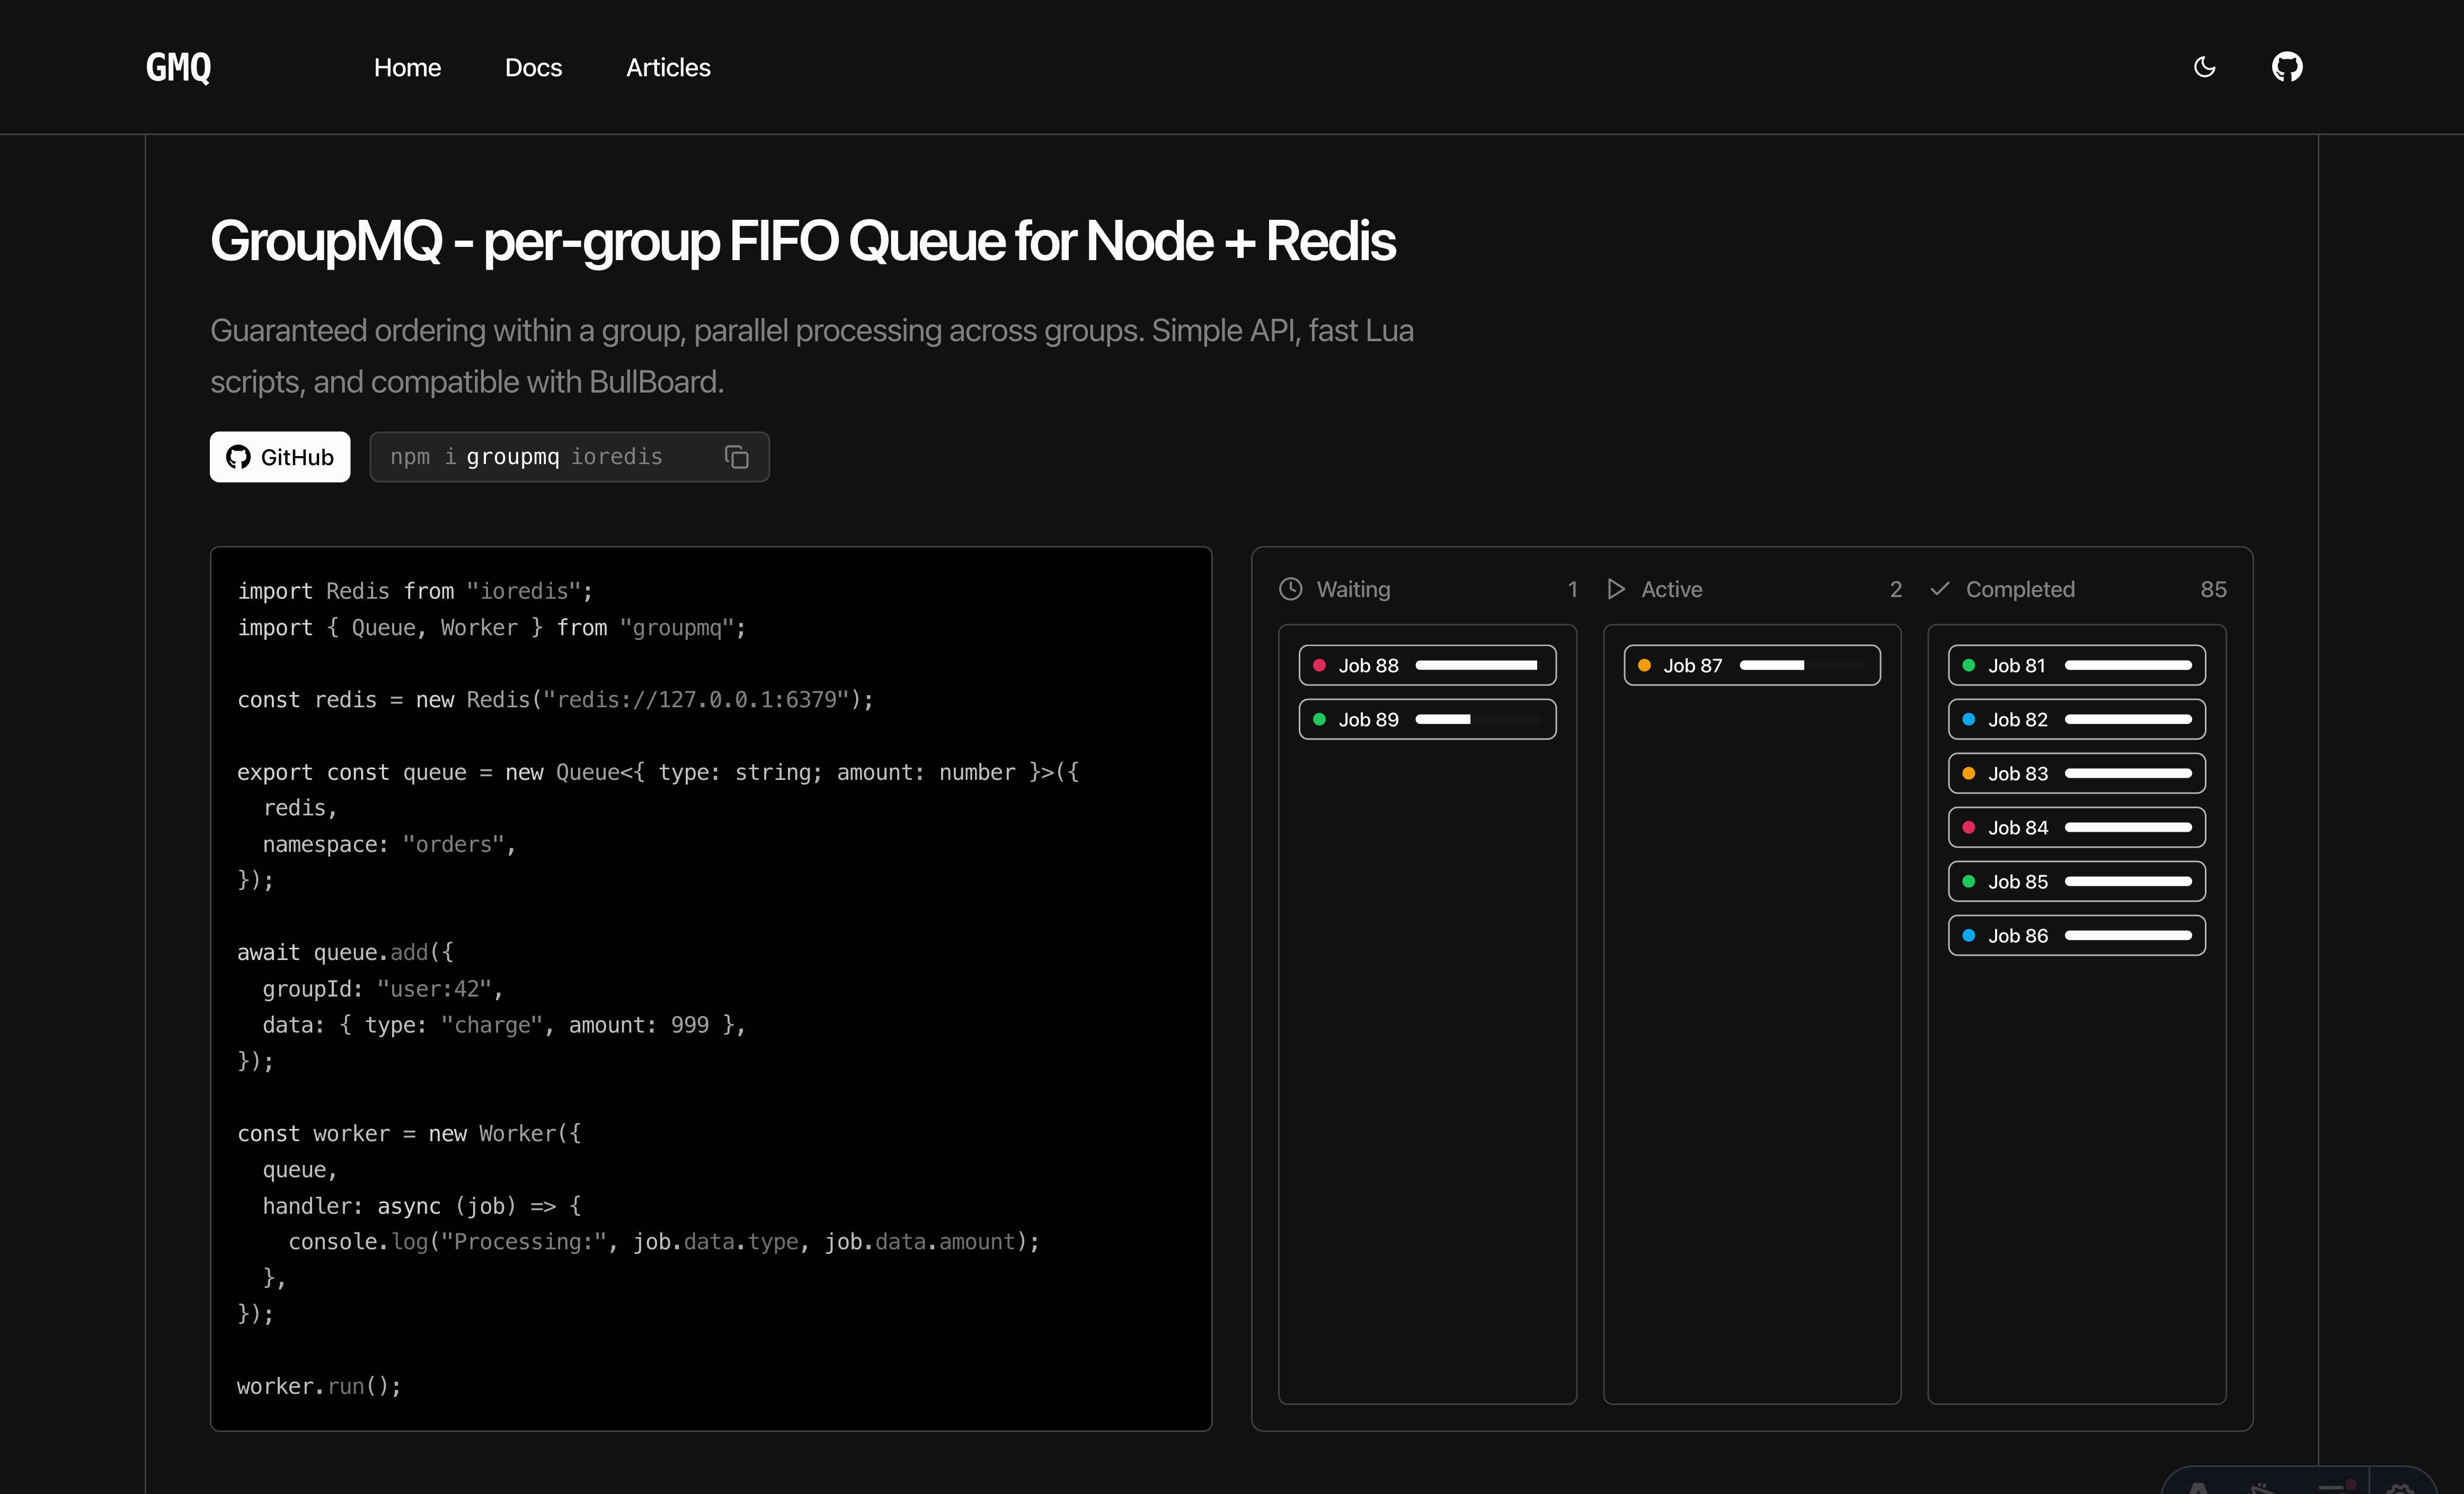The image size is (2464, 1494).
Task: Click the pink status dot on Job 88
Action: click(x=1319, y=665)
